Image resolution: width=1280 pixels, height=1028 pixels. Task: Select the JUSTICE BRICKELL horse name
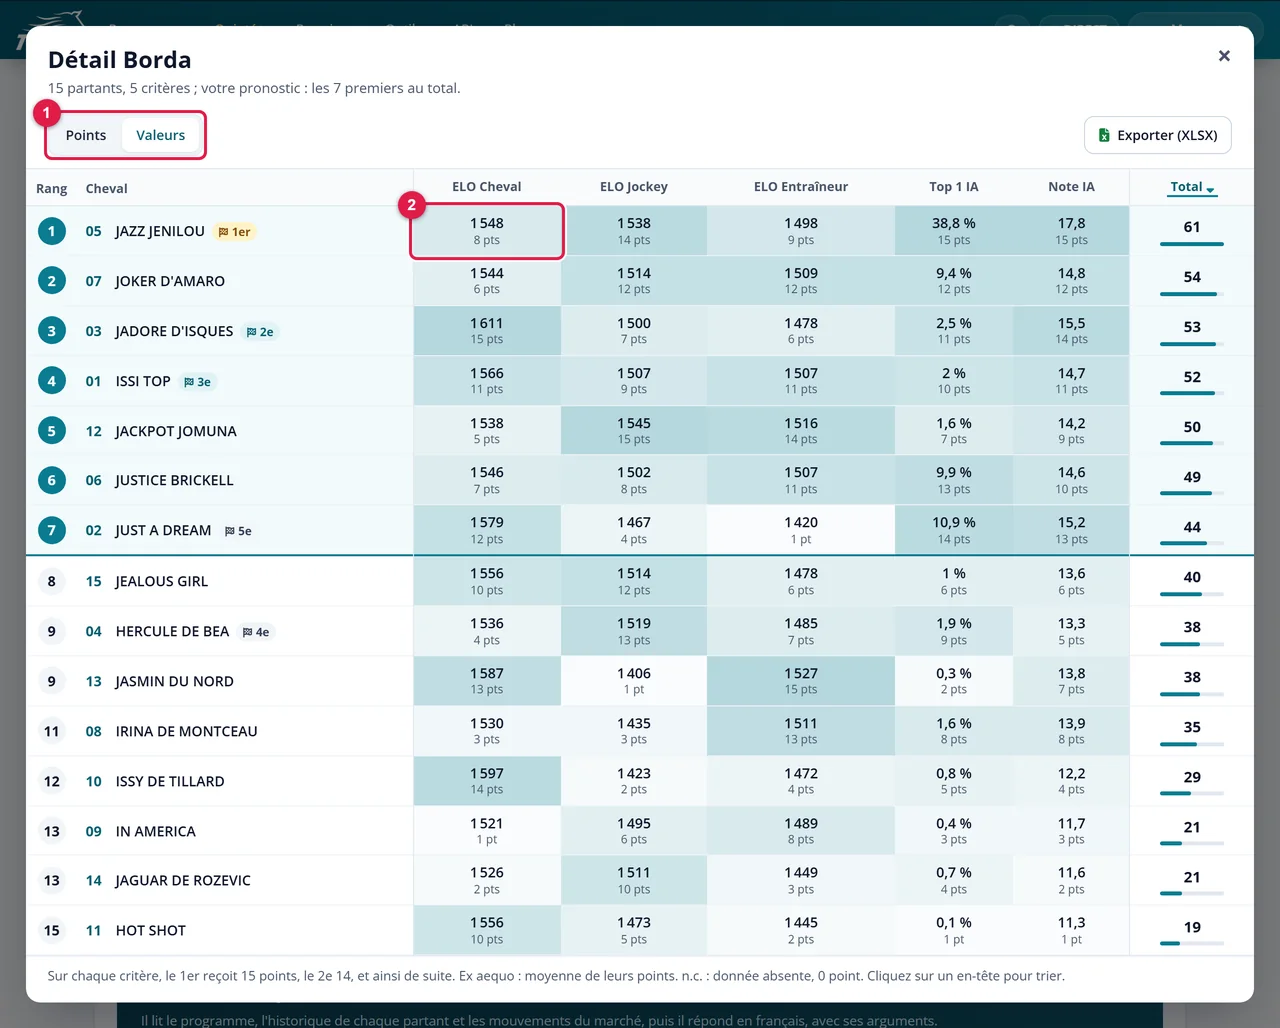174,480
